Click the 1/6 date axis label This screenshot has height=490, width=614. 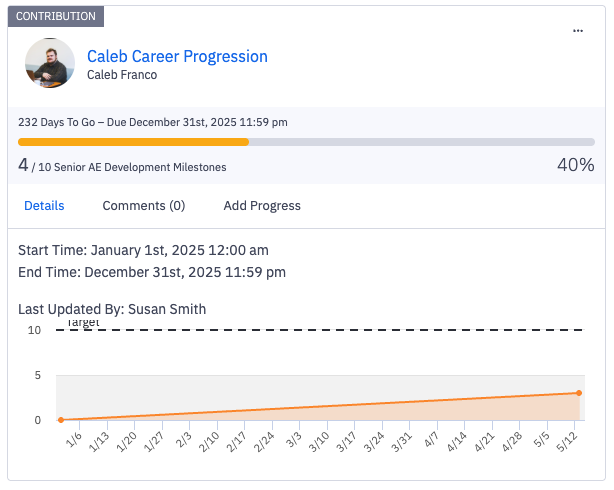coord(74,440)
